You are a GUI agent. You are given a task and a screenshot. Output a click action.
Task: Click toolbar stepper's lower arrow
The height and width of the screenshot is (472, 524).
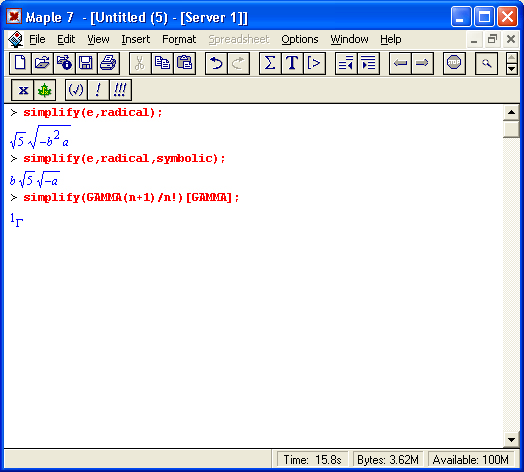click(x=511, y=69)
